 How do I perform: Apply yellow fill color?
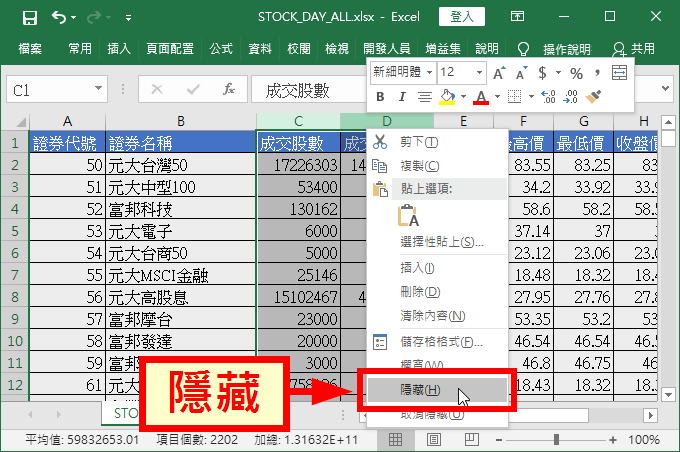[447, 97]
